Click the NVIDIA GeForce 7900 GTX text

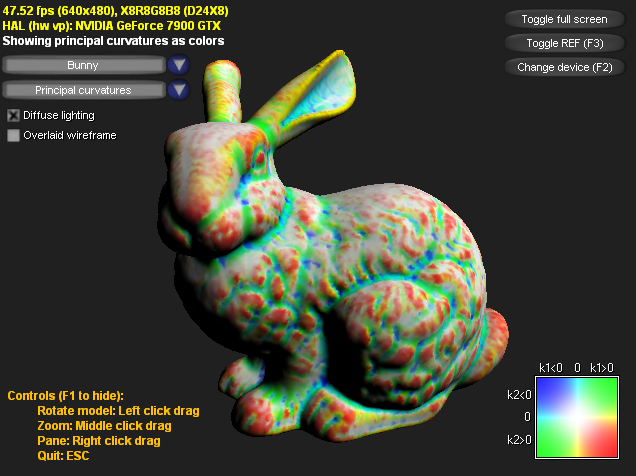[148, 26]
